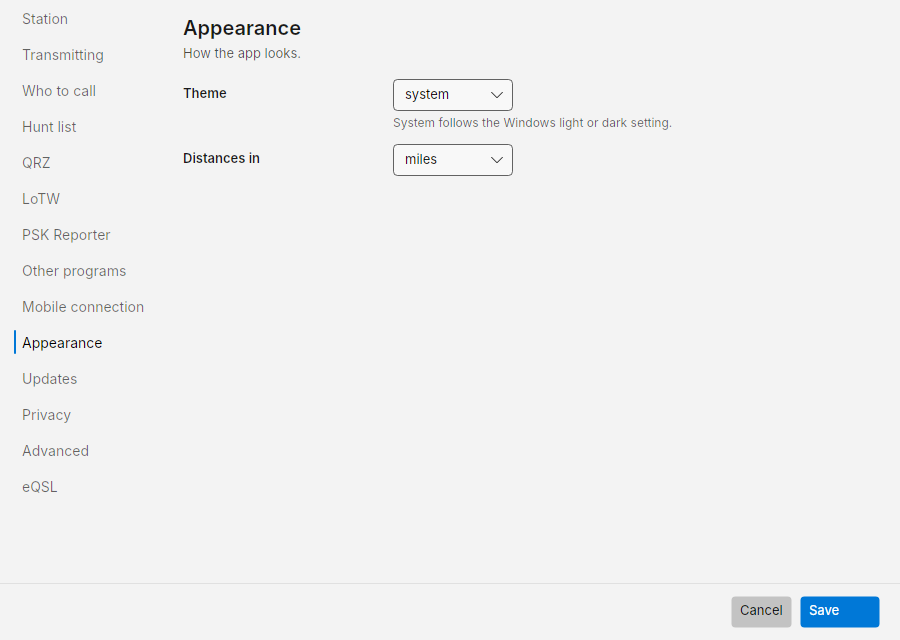Screen dimensions: 900x640
Task: Switch to QRZ settings
Action: tap(36, 163)
